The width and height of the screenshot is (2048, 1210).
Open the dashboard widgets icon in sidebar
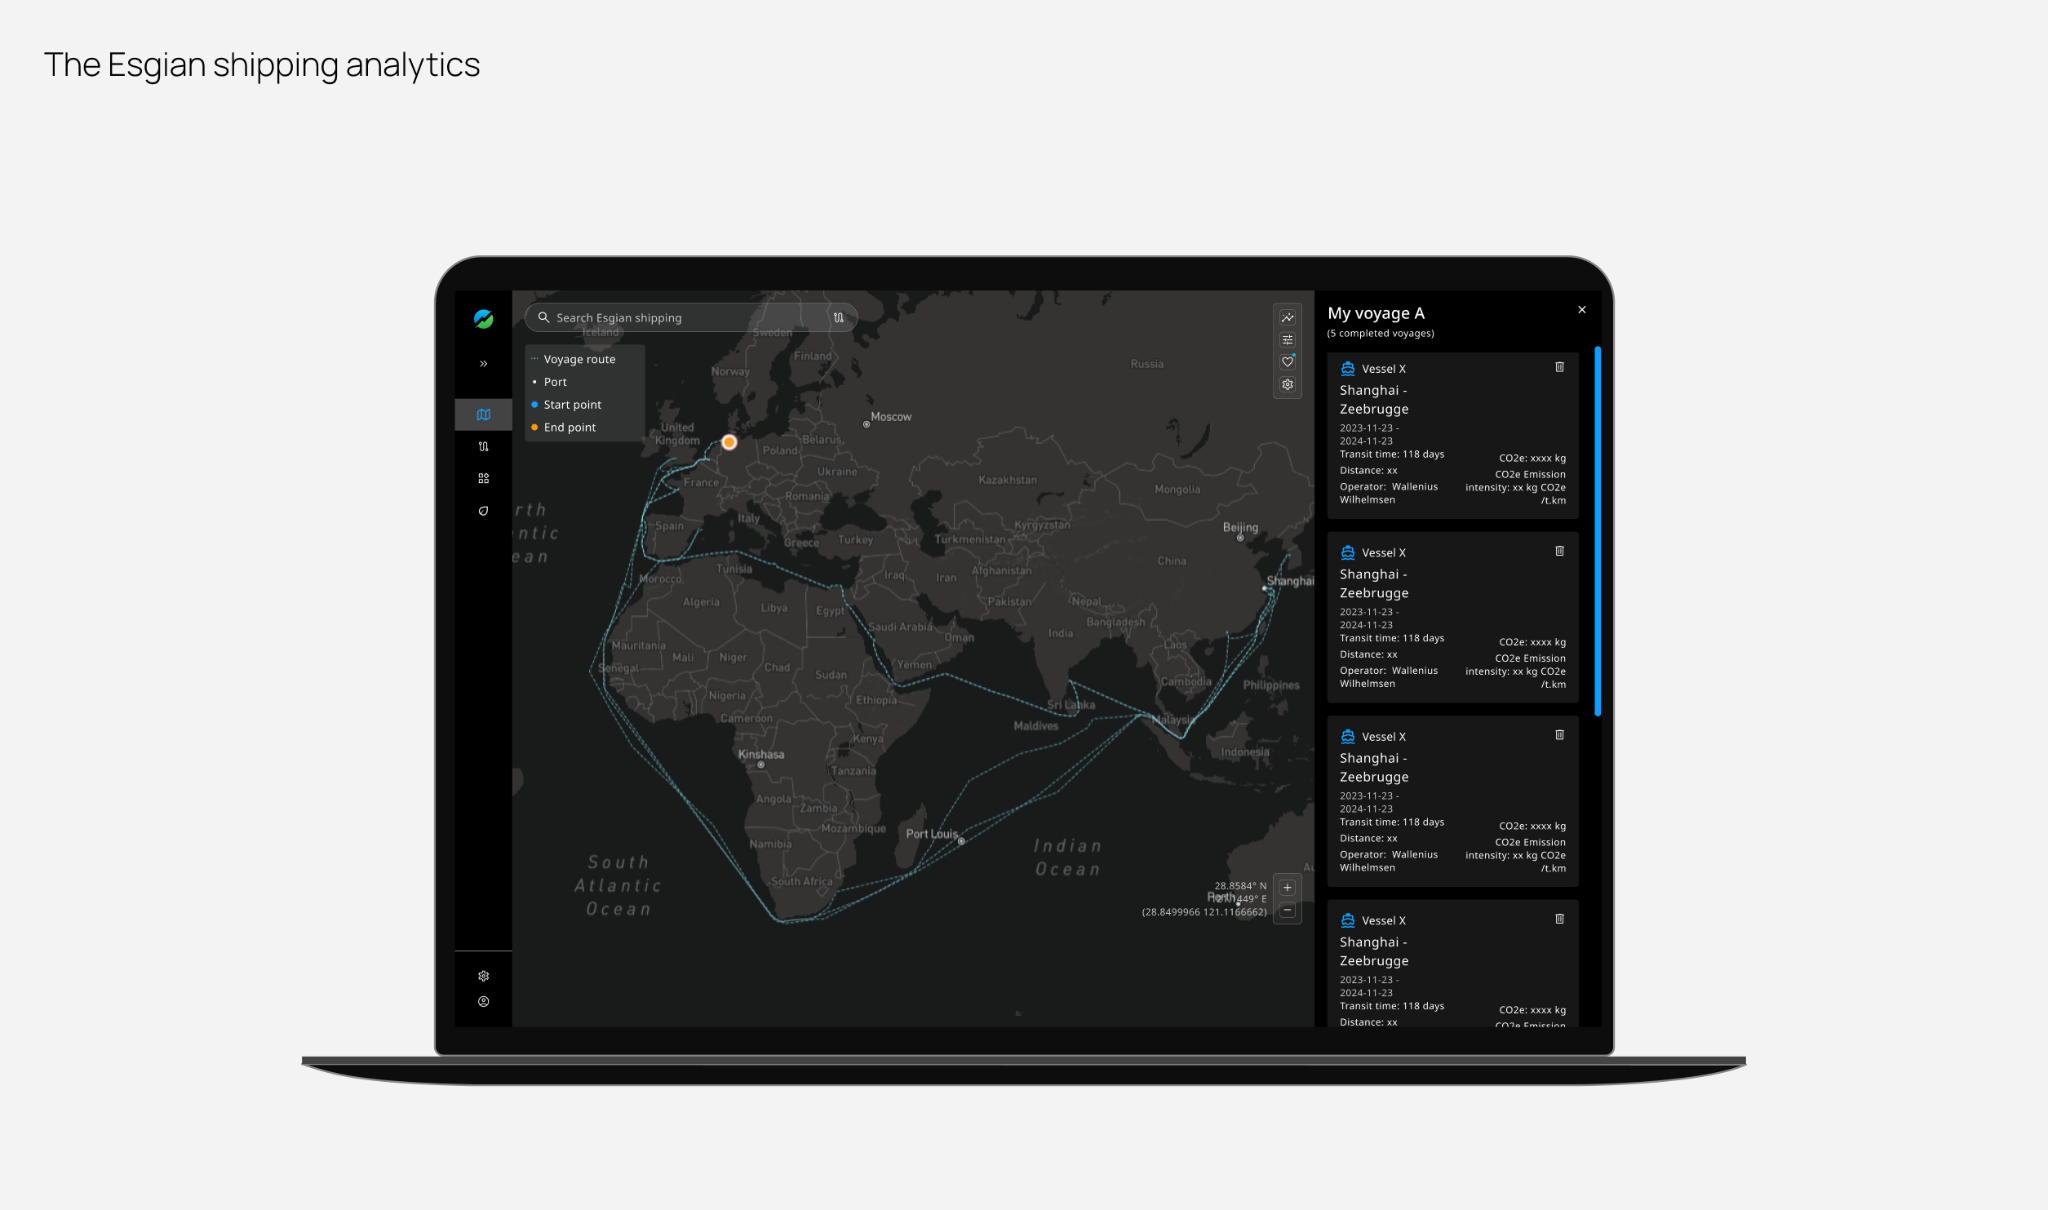pos(483,478)
